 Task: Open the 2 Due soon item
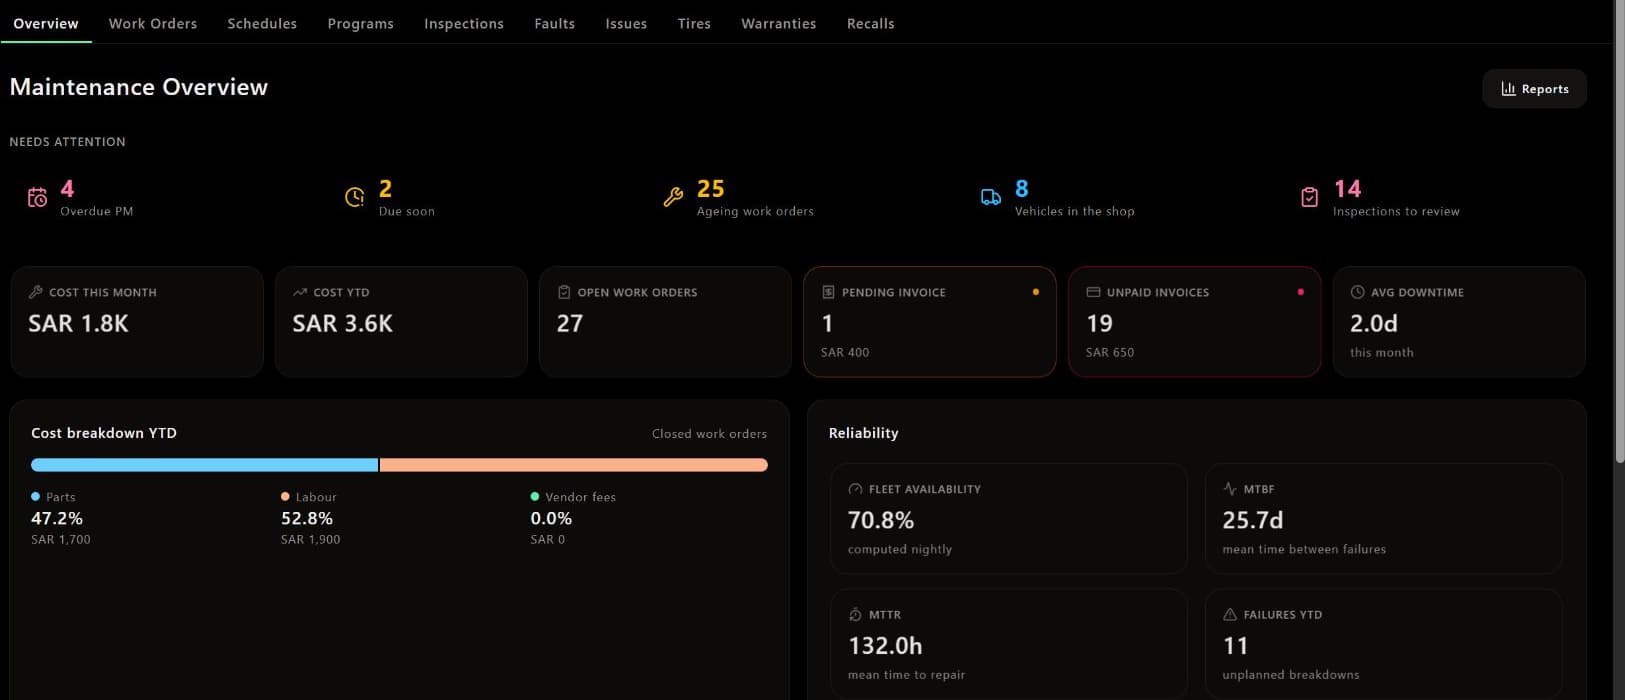coord(390,198)
